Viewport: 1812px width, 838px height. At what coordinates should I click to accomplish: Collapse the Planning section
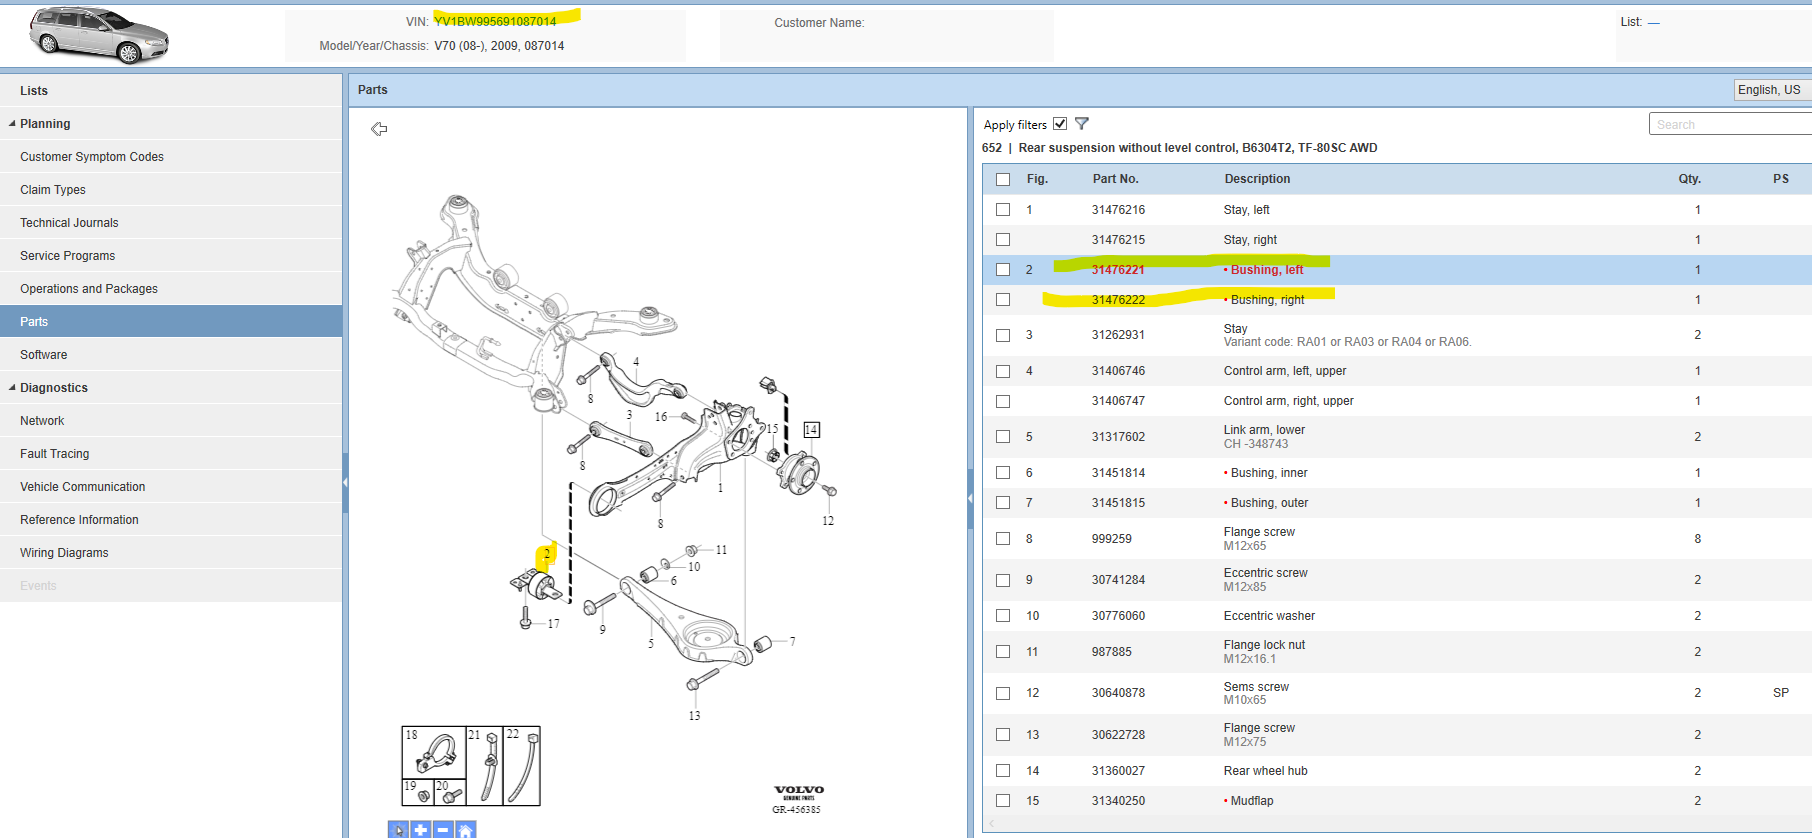point(12,124)
